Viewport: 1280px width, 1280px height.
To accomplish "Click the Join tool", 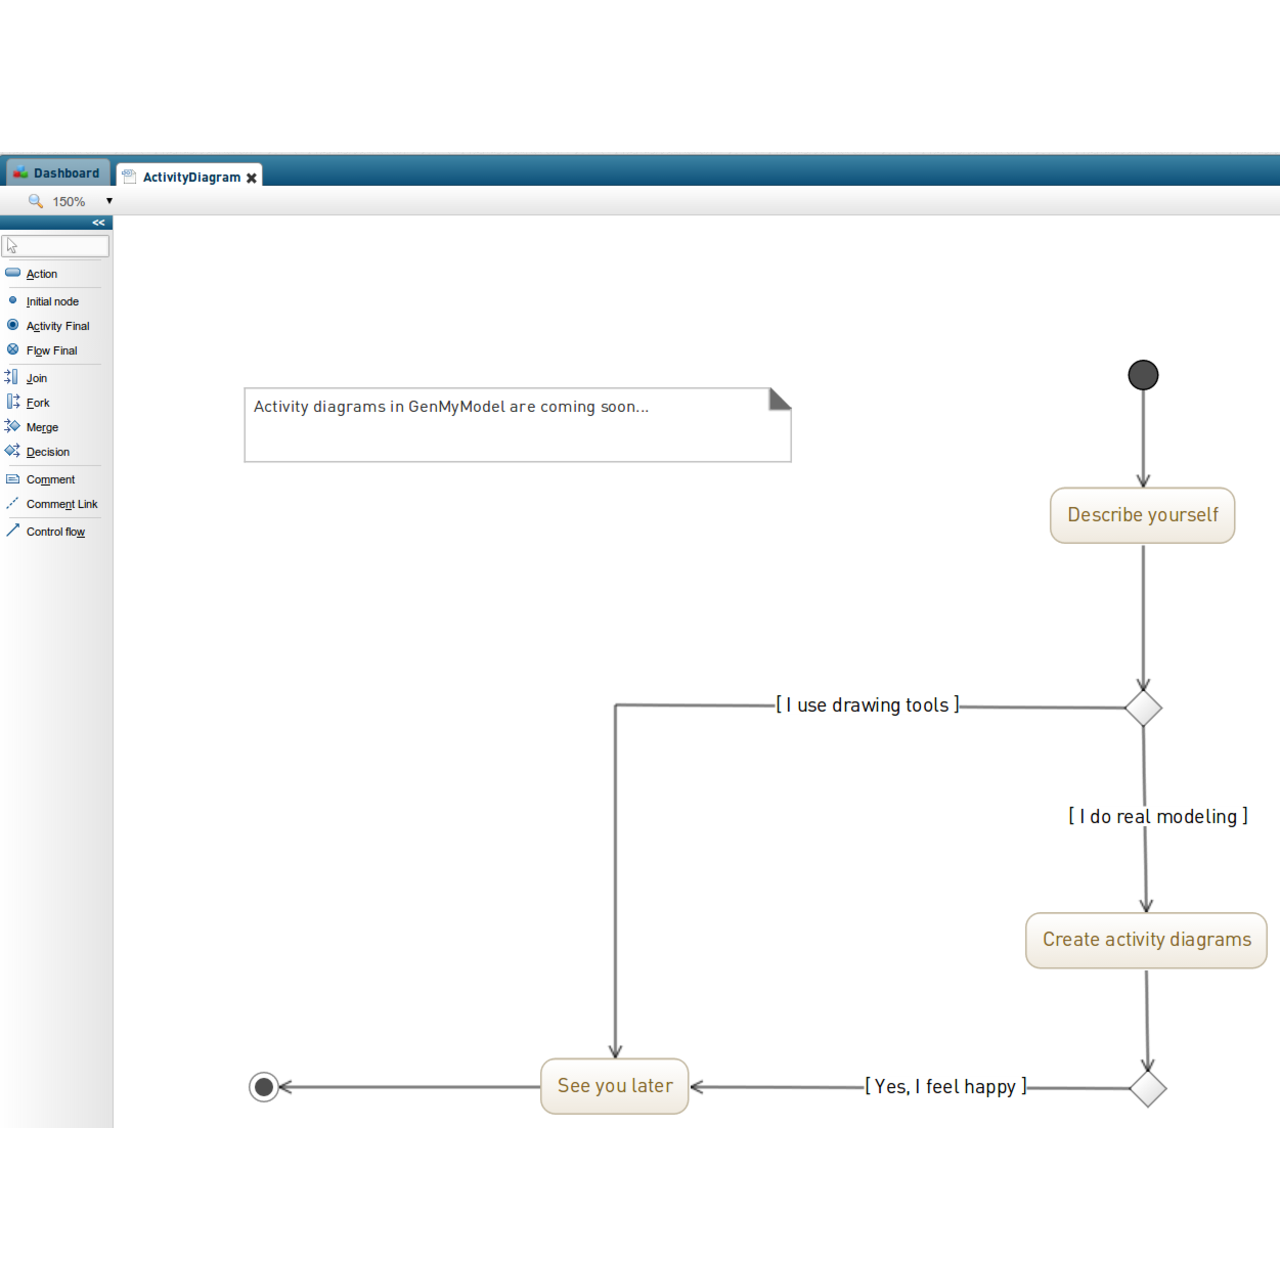I will point(36,378).
